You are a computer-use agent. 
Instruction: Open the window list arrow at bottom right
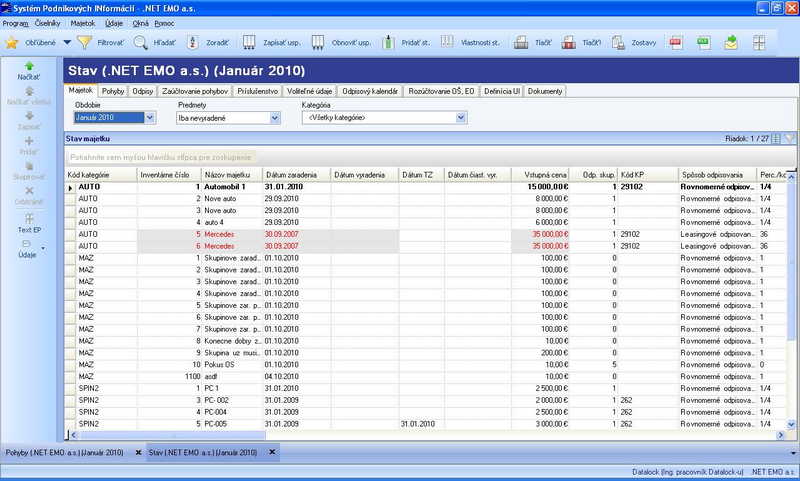pos(793,453)
